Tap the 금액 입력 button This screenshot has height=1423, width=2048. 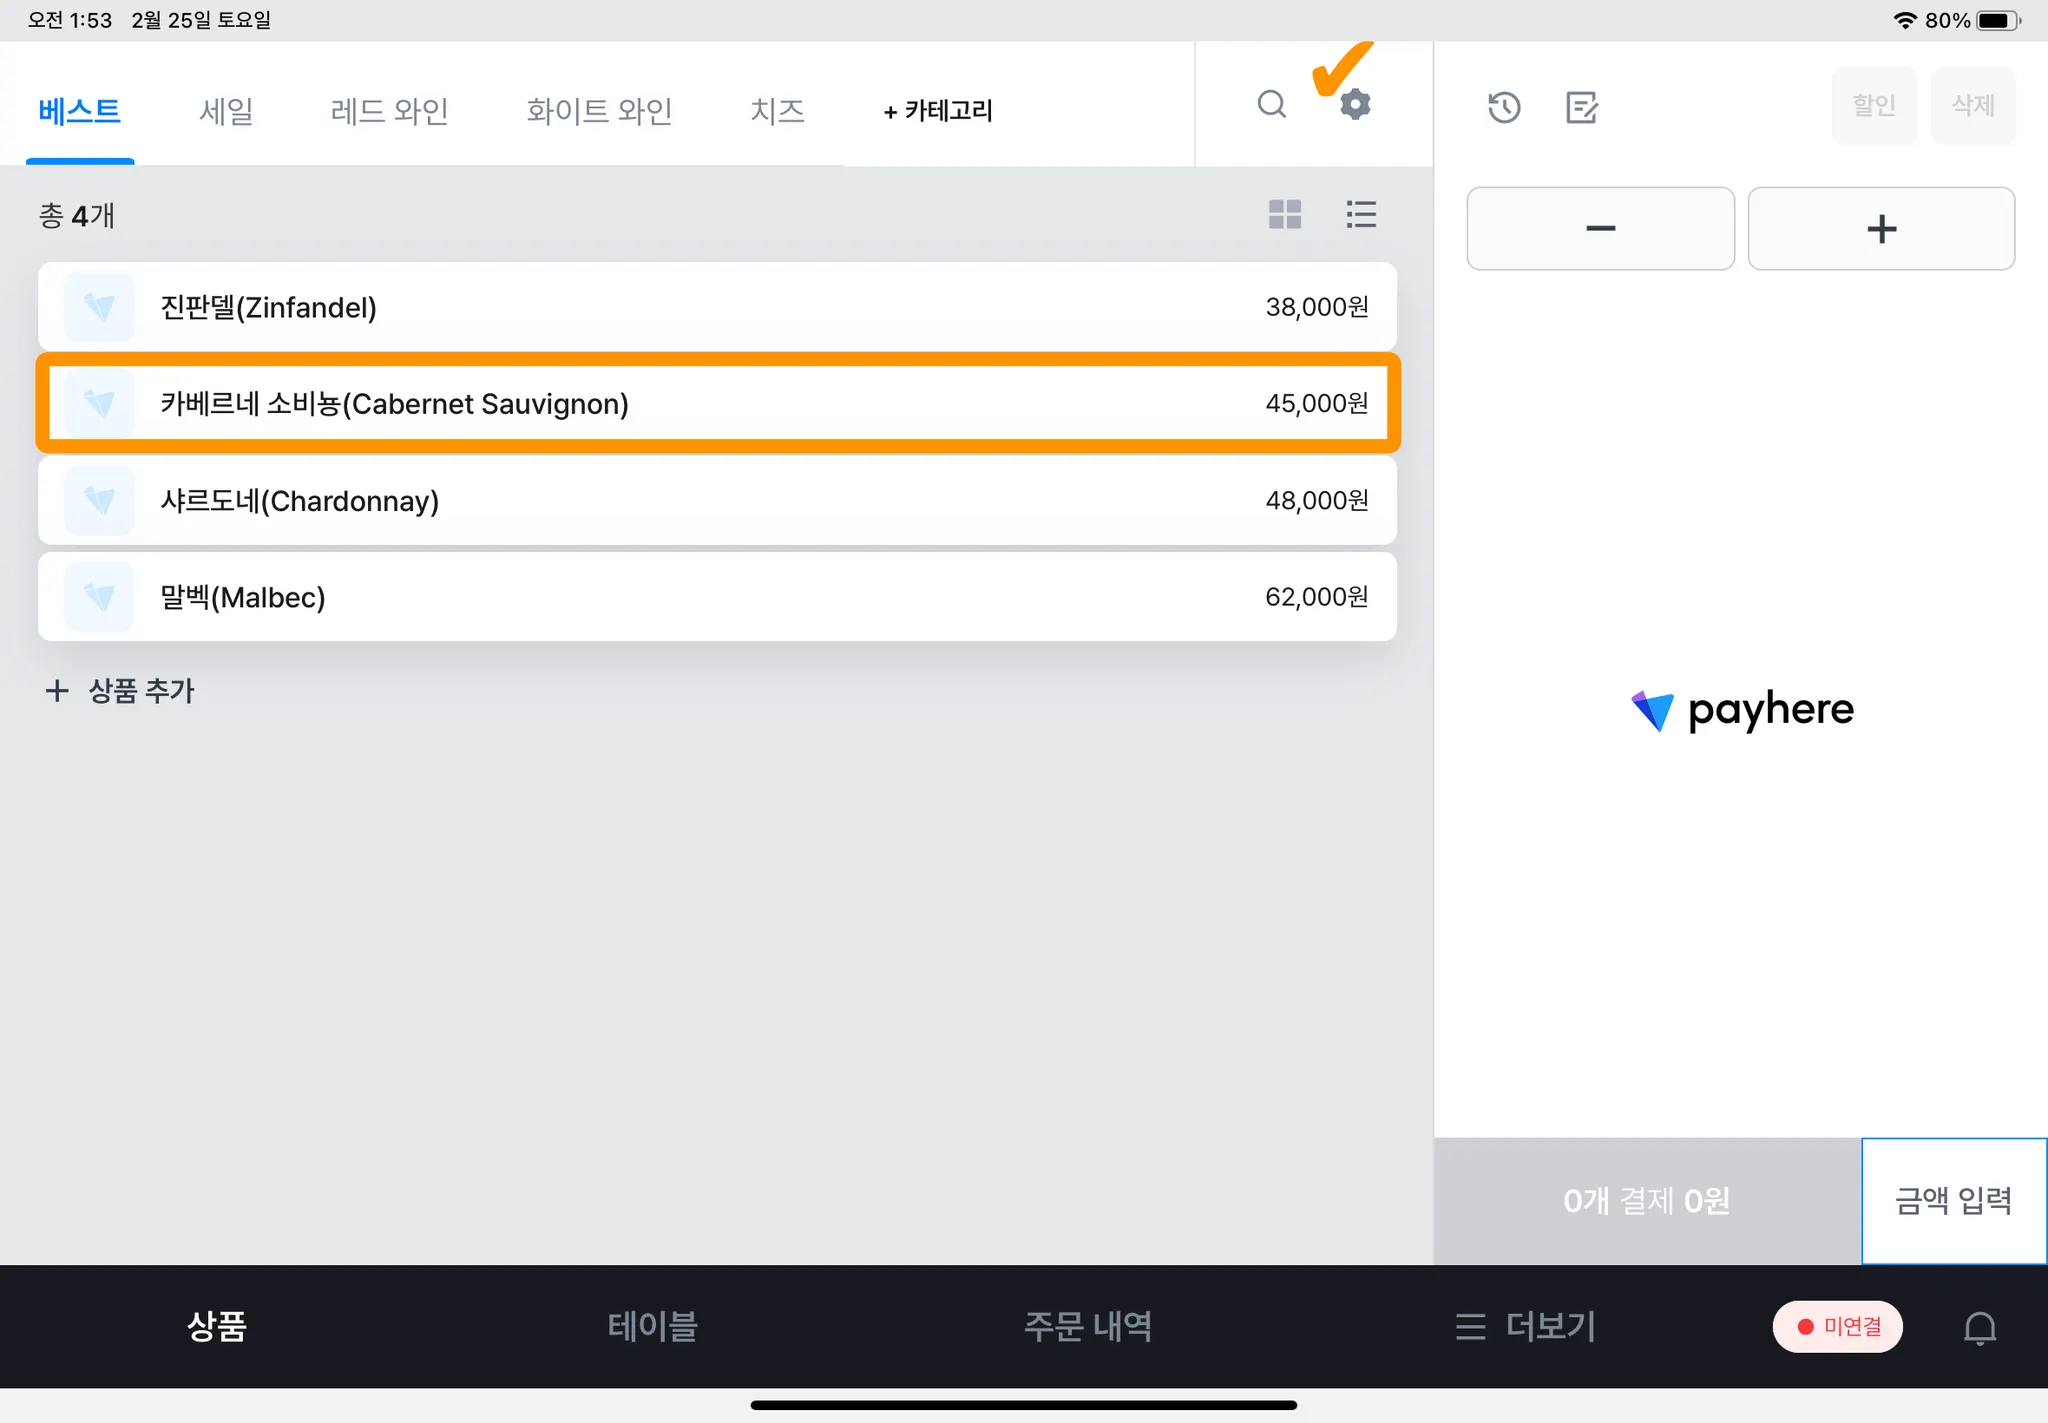click(x=1953, y=1200)
